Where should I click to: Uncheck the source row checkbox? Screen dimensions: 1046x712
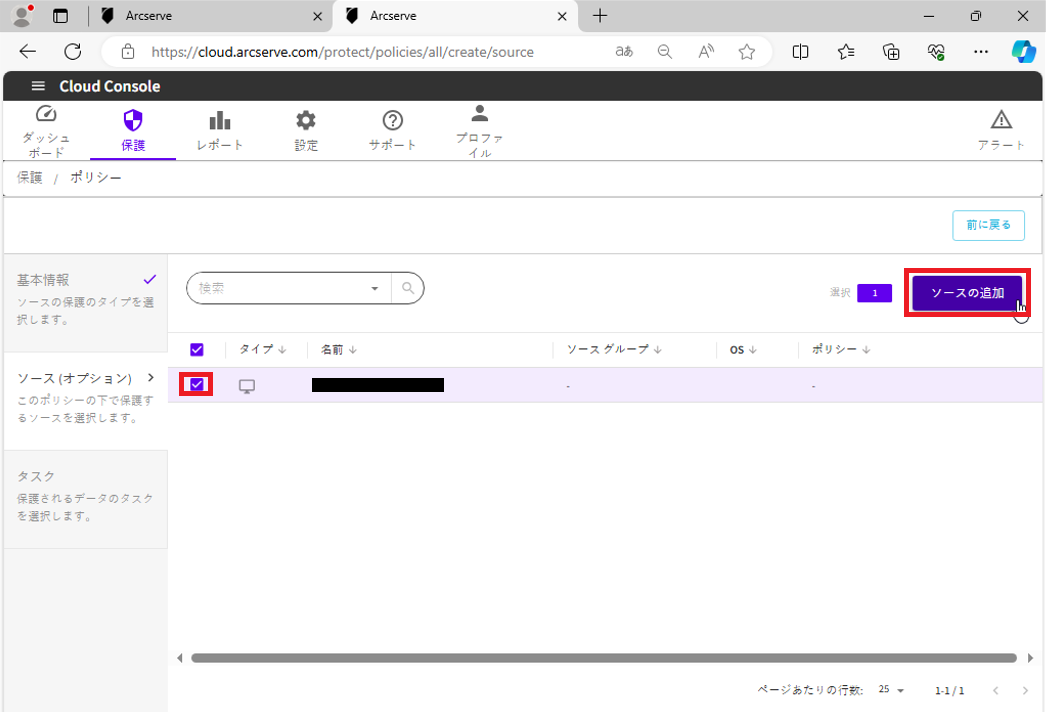coord(197,384)
